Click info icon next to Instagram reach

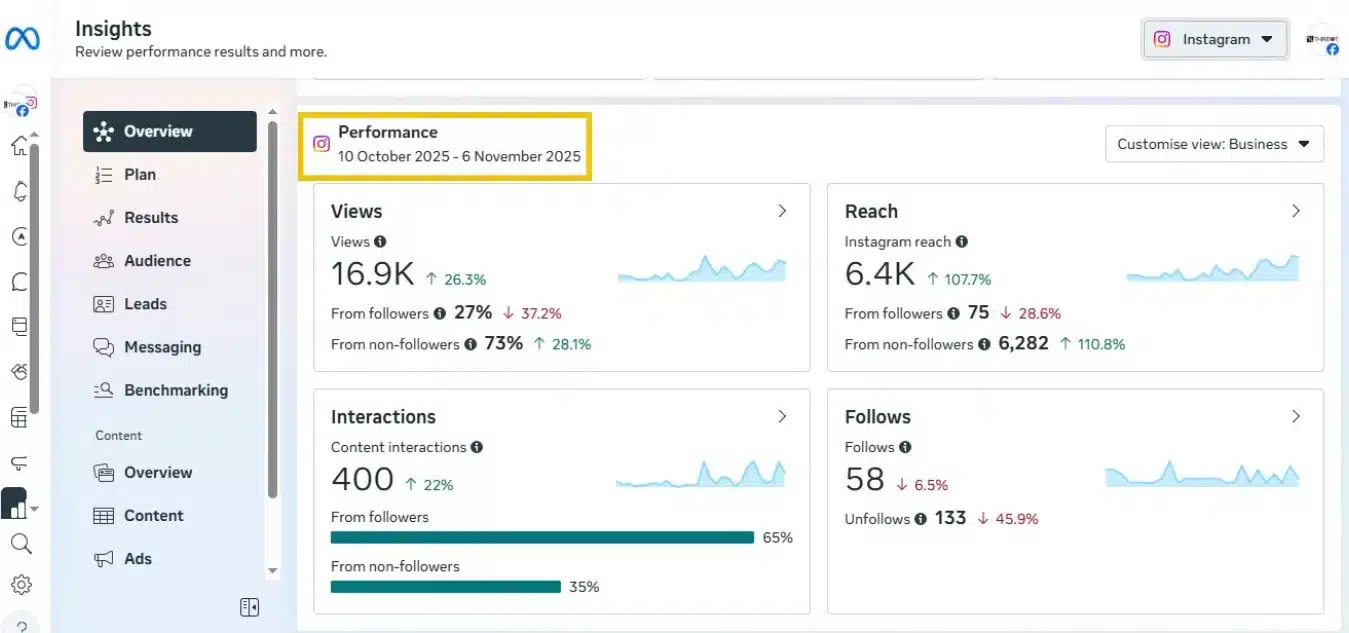[961, 242]
